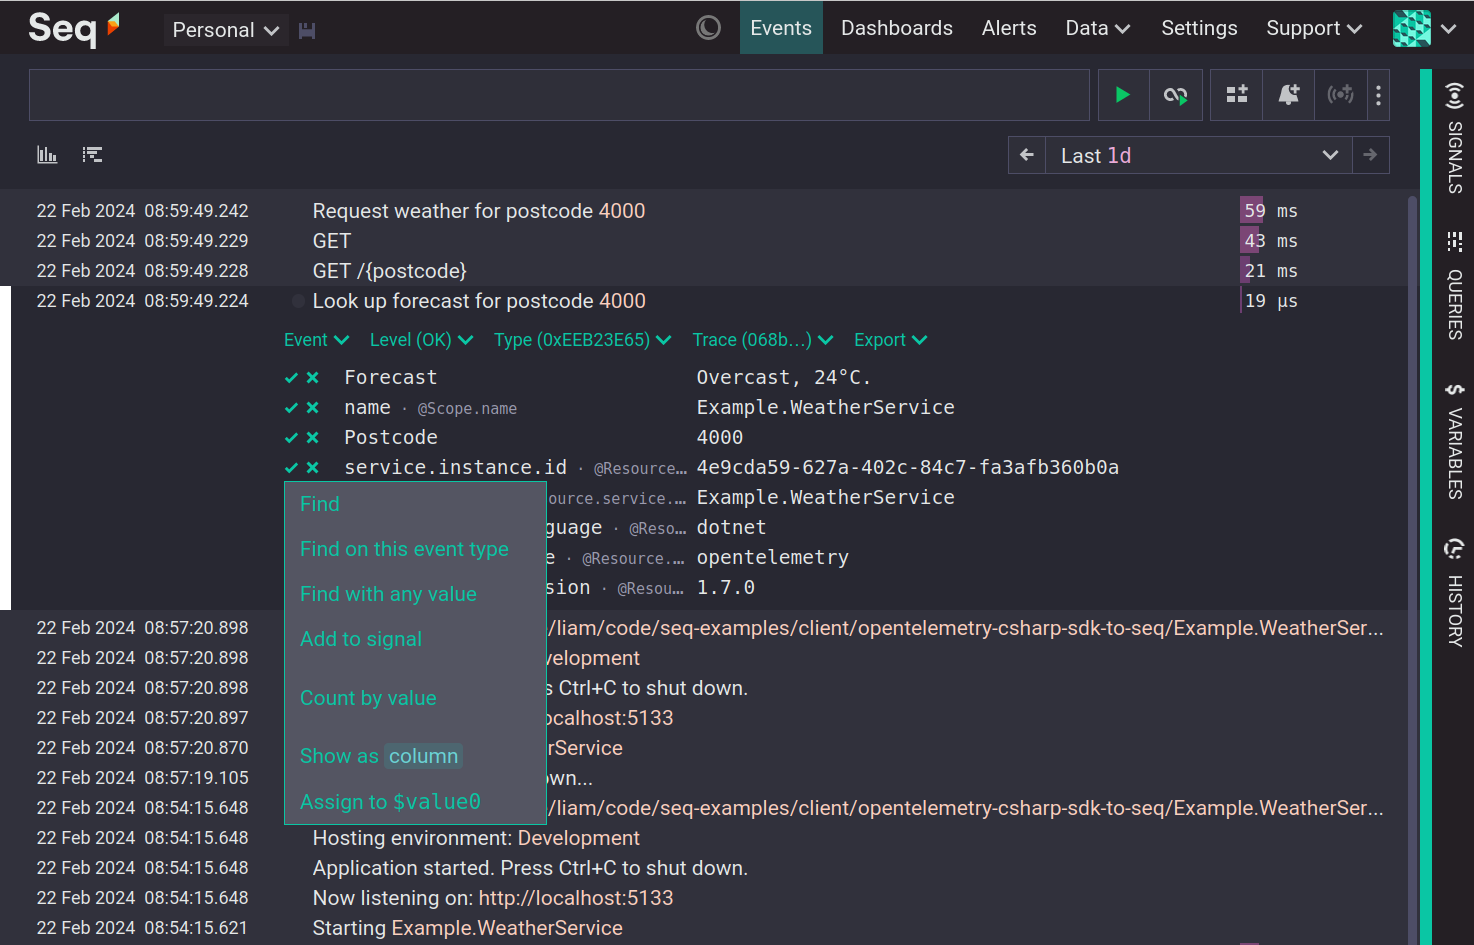Click the 43 ms duration bar
This screenshot has height=945, width=1474.
1250,241
